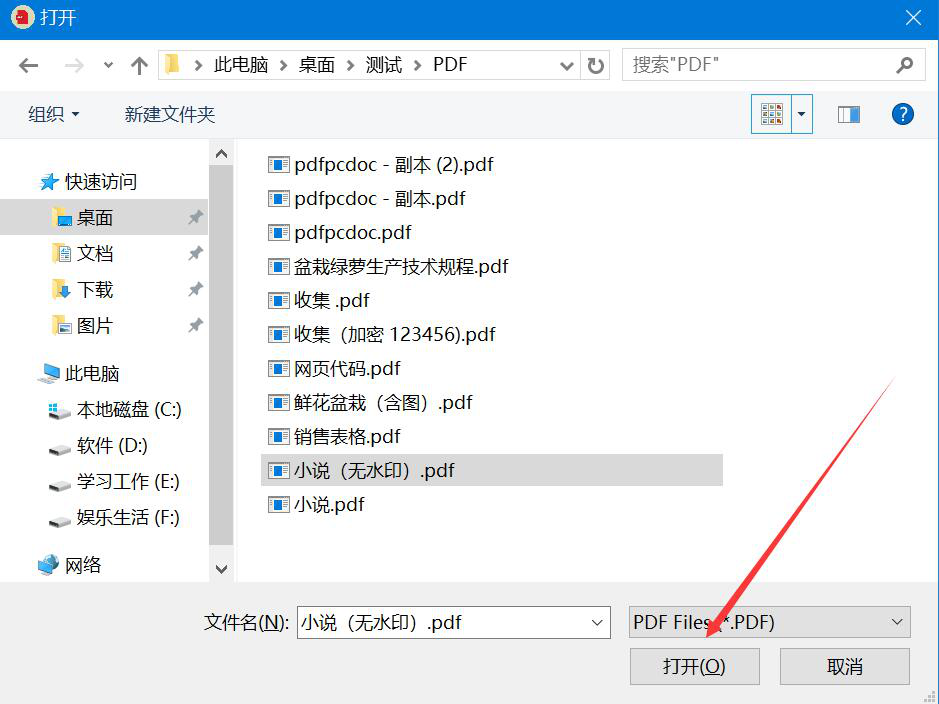This screenshot has width=939, height=704.
Task: Change view with the view icon
Action: [x=771, y=114]
